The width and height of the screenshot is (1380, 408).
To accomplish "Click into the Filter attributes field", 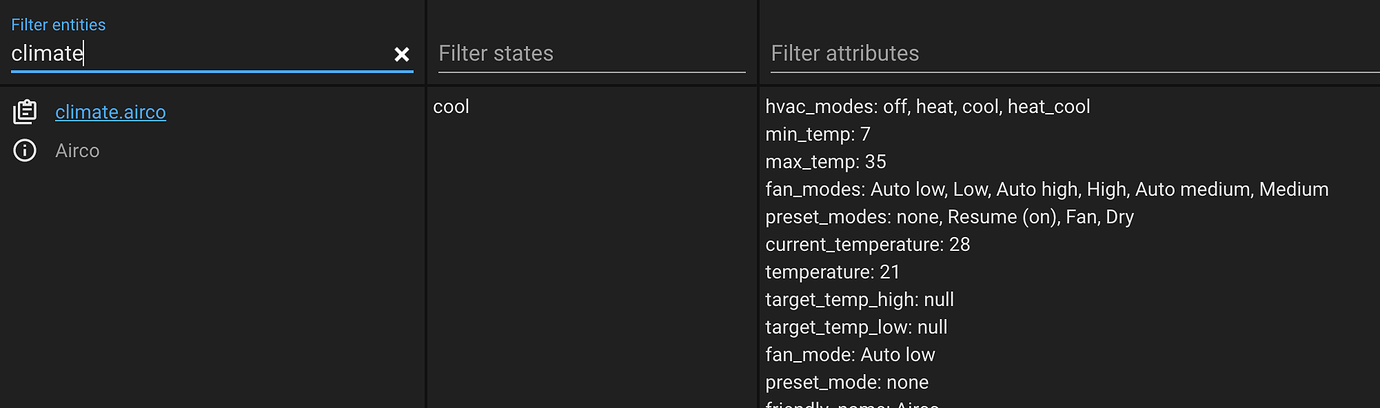I will pyautogui.click(x=1070, y=54).
